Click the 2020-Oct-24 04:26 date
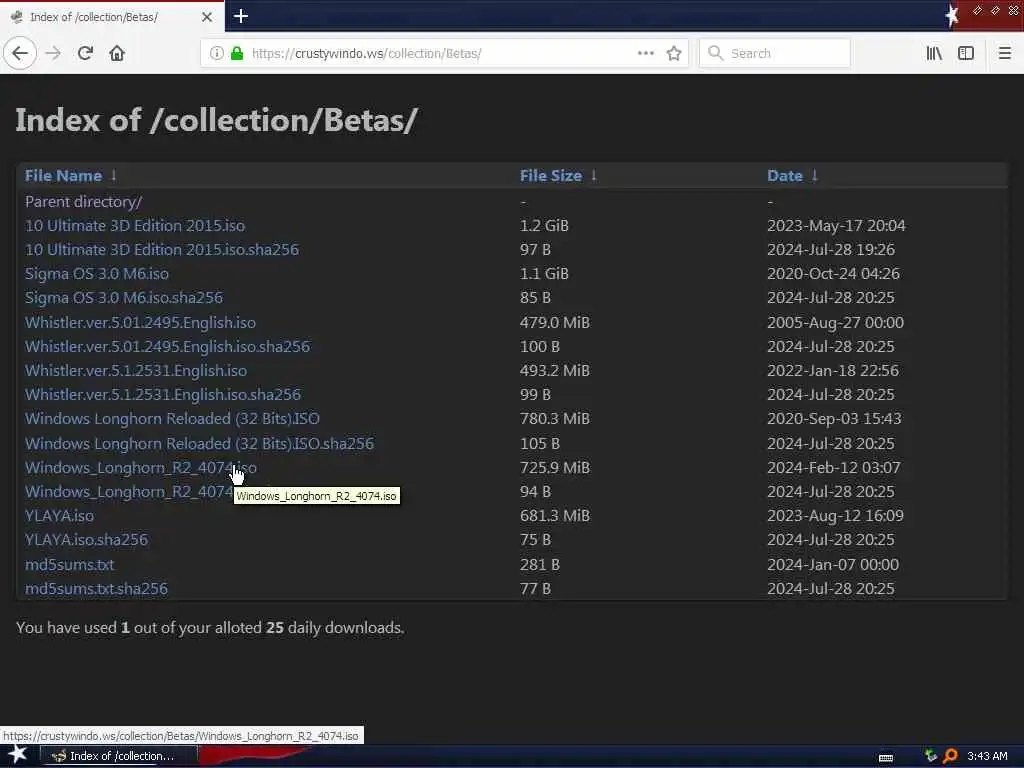 [833, 273]
